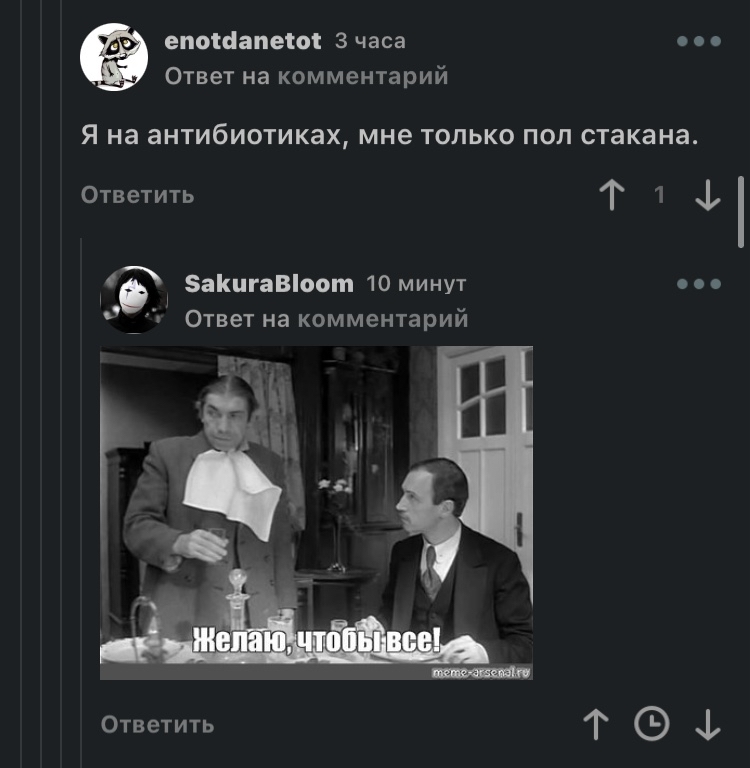Upvote SakuraBloom's meme reply
This screenshot has height=768, width=750.
(596, 724)
